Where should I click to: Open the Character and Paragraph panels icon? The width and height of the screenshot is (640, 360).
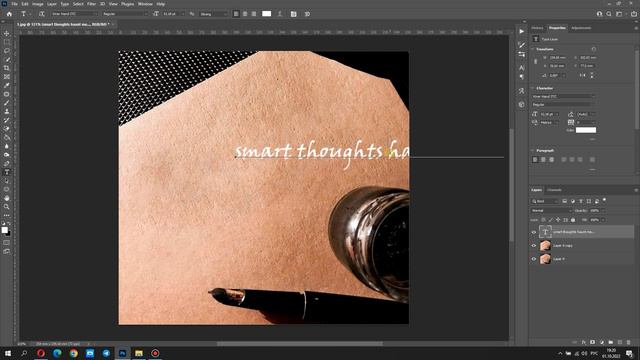tap(293, 14)
